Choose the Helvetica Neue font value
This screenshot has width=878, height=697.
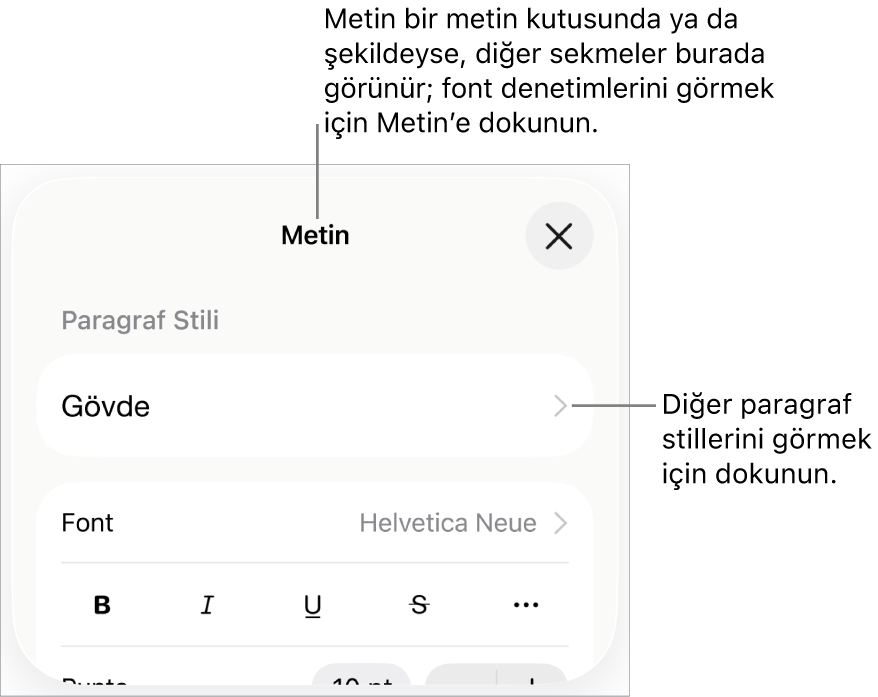(448, 523)
